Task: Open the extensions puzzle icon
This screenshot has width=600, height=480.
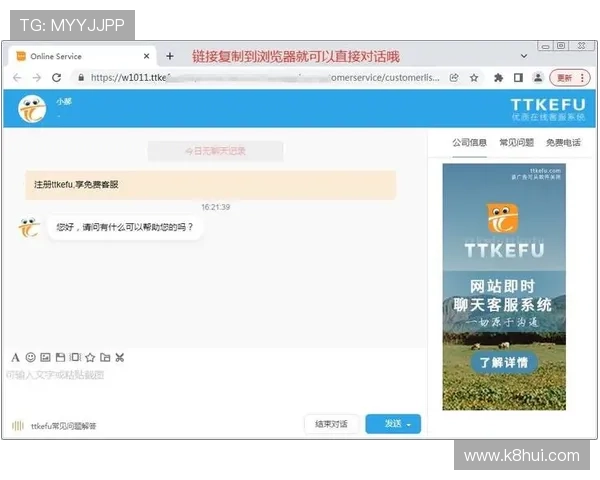Action: tap(498, 78)
